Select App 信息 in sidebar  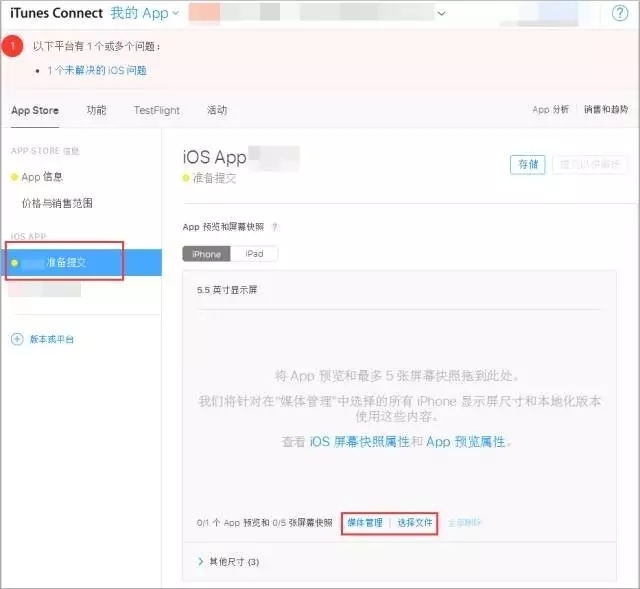tap(42, 177)
